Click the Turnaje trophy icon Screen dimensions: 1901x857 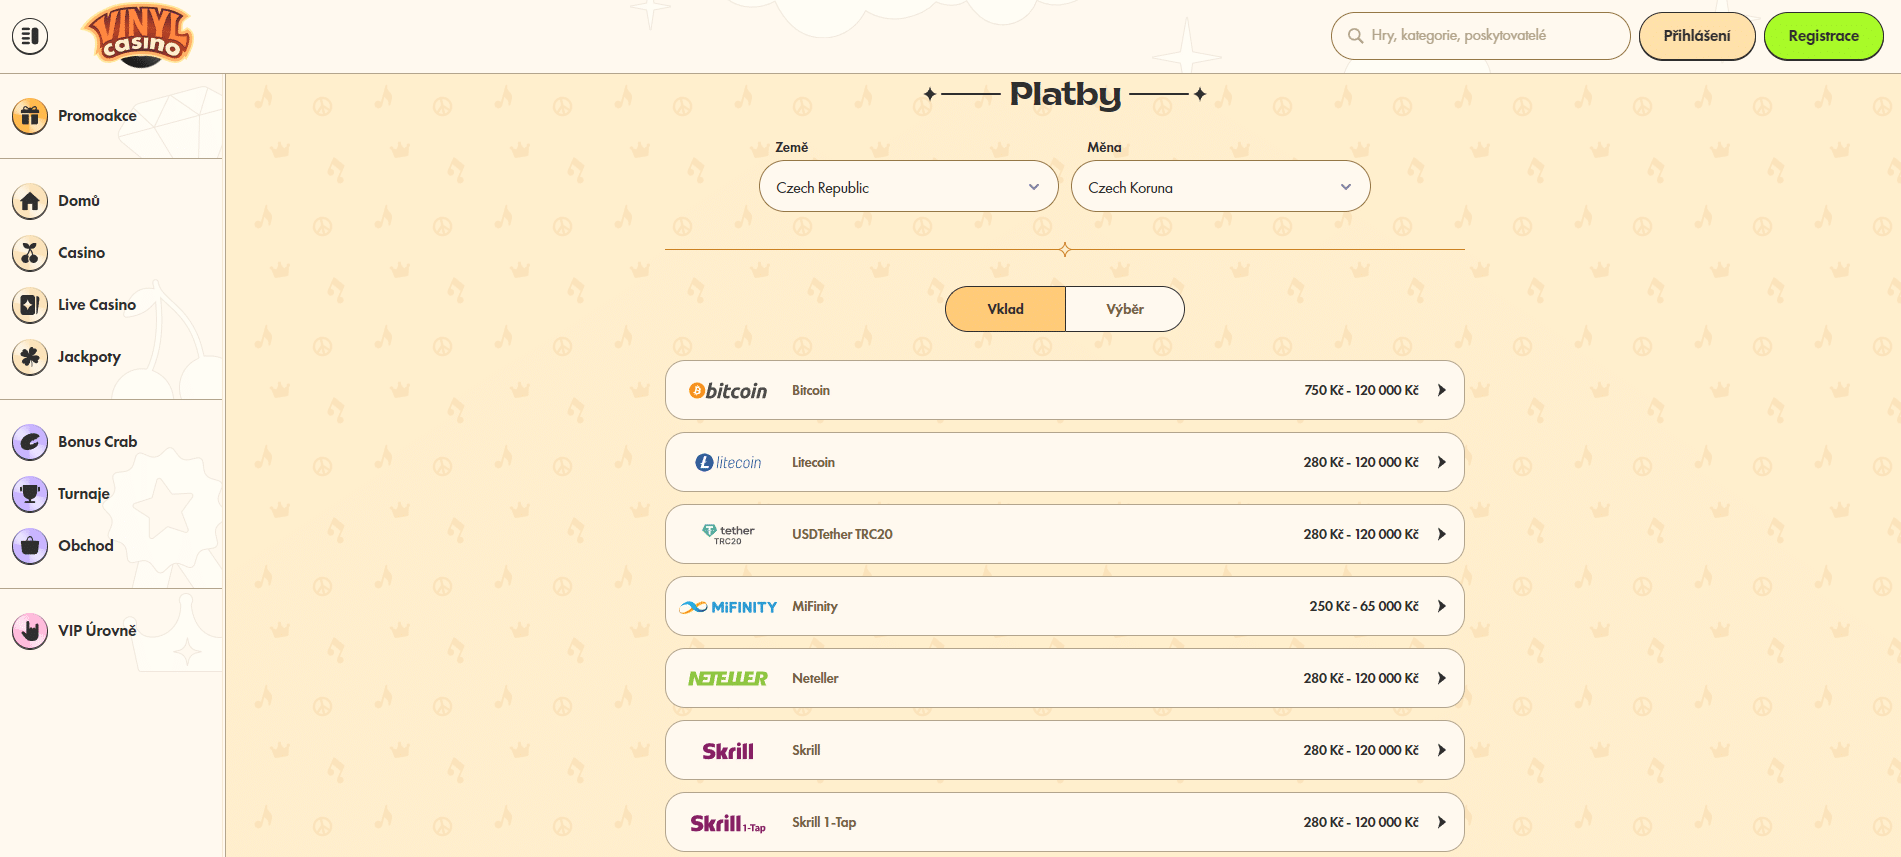coord(30,494)
